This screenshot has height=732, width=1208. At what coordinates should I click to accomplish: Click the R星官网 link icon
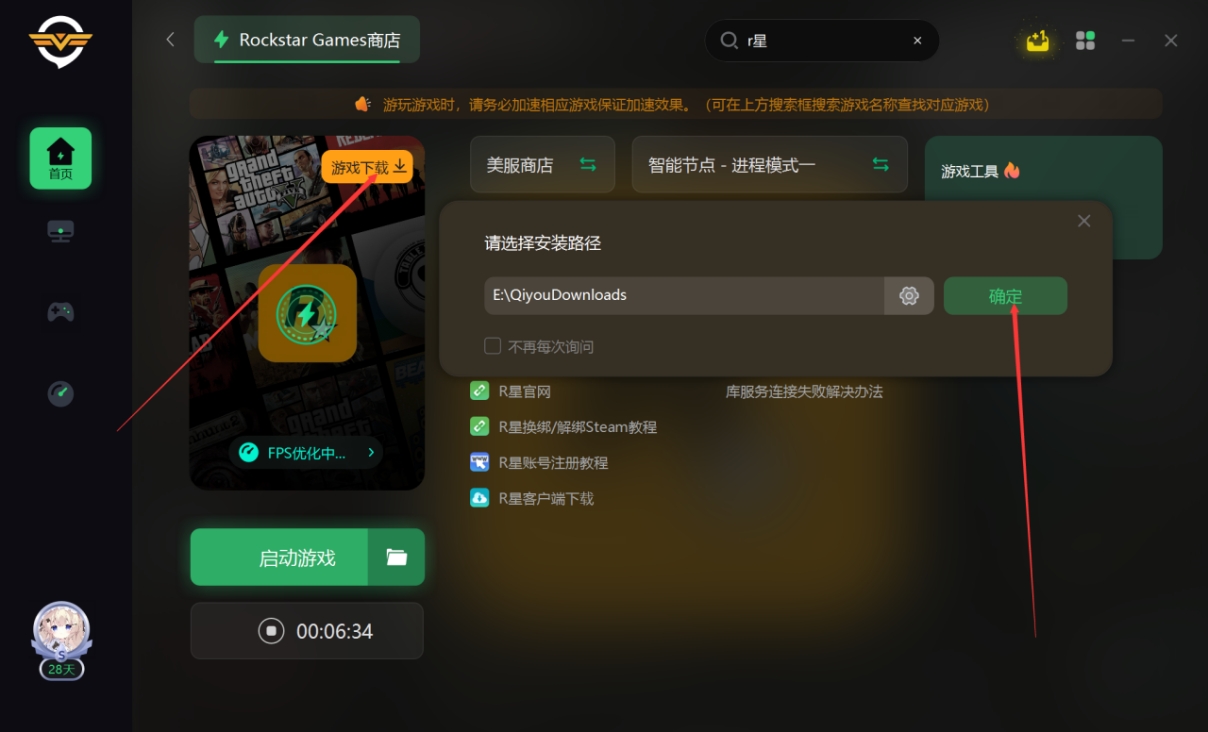pos(480,391)
